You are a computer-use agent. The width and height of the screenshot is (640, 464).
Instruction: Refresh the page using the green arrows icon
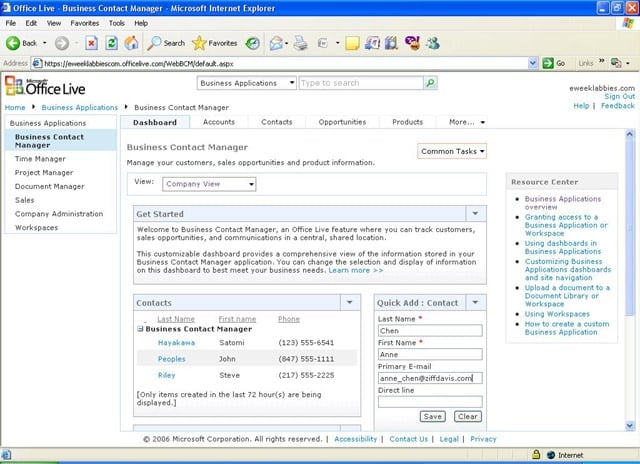point(111,43)
